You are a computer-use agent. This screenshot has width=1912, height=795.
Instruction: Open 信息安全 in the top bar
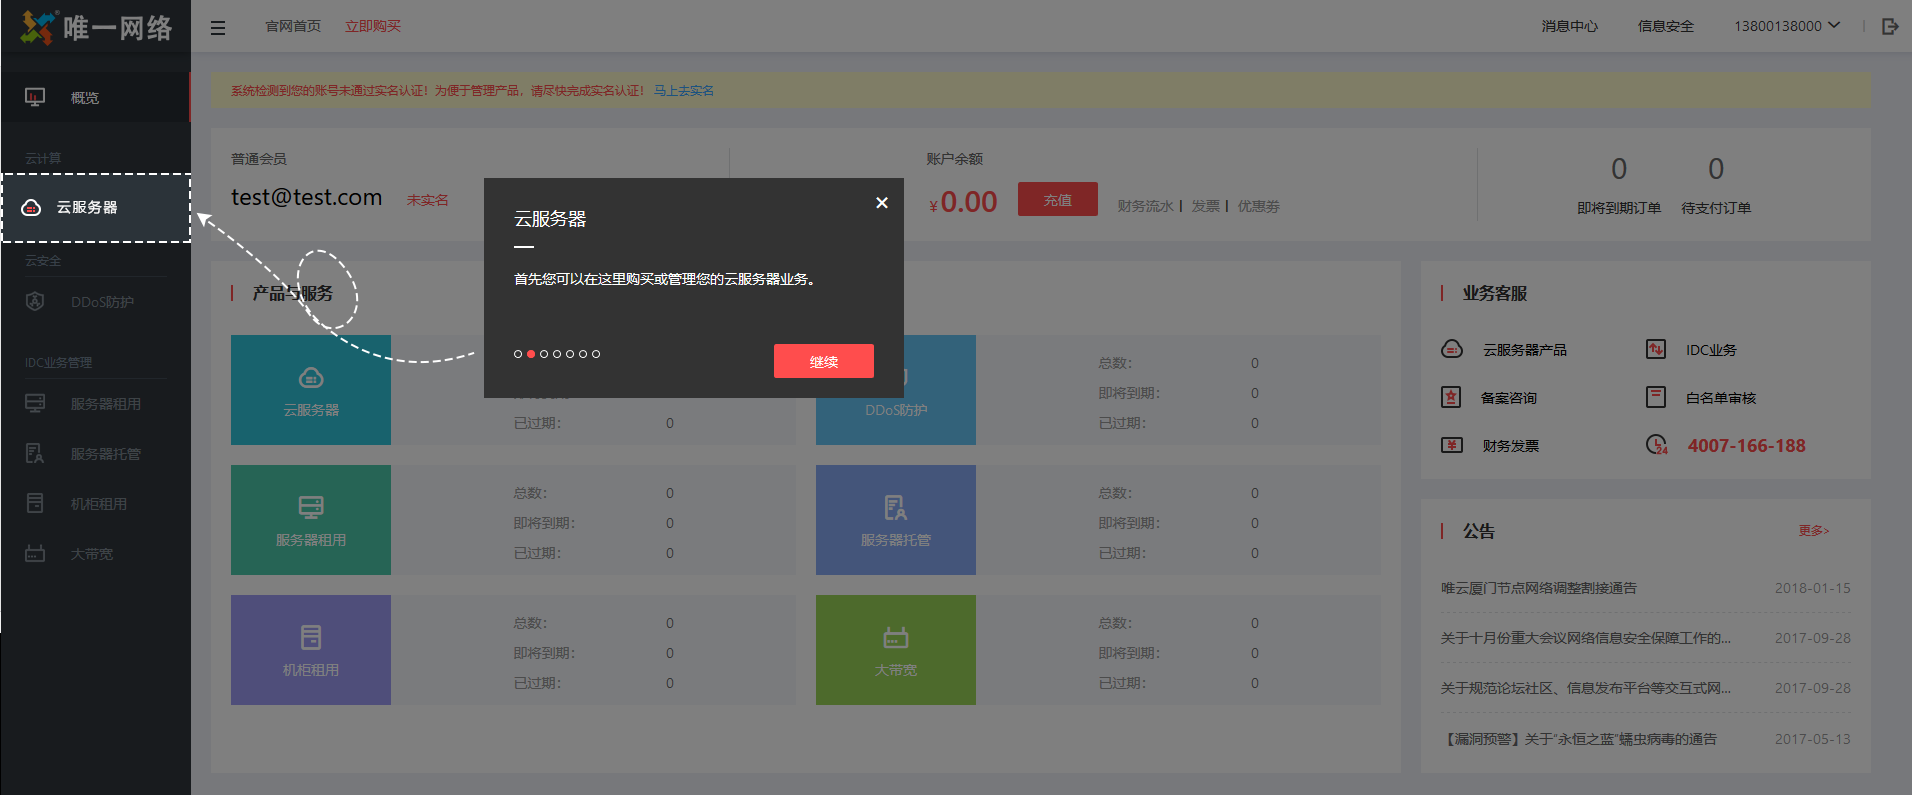coord(1665,26)
